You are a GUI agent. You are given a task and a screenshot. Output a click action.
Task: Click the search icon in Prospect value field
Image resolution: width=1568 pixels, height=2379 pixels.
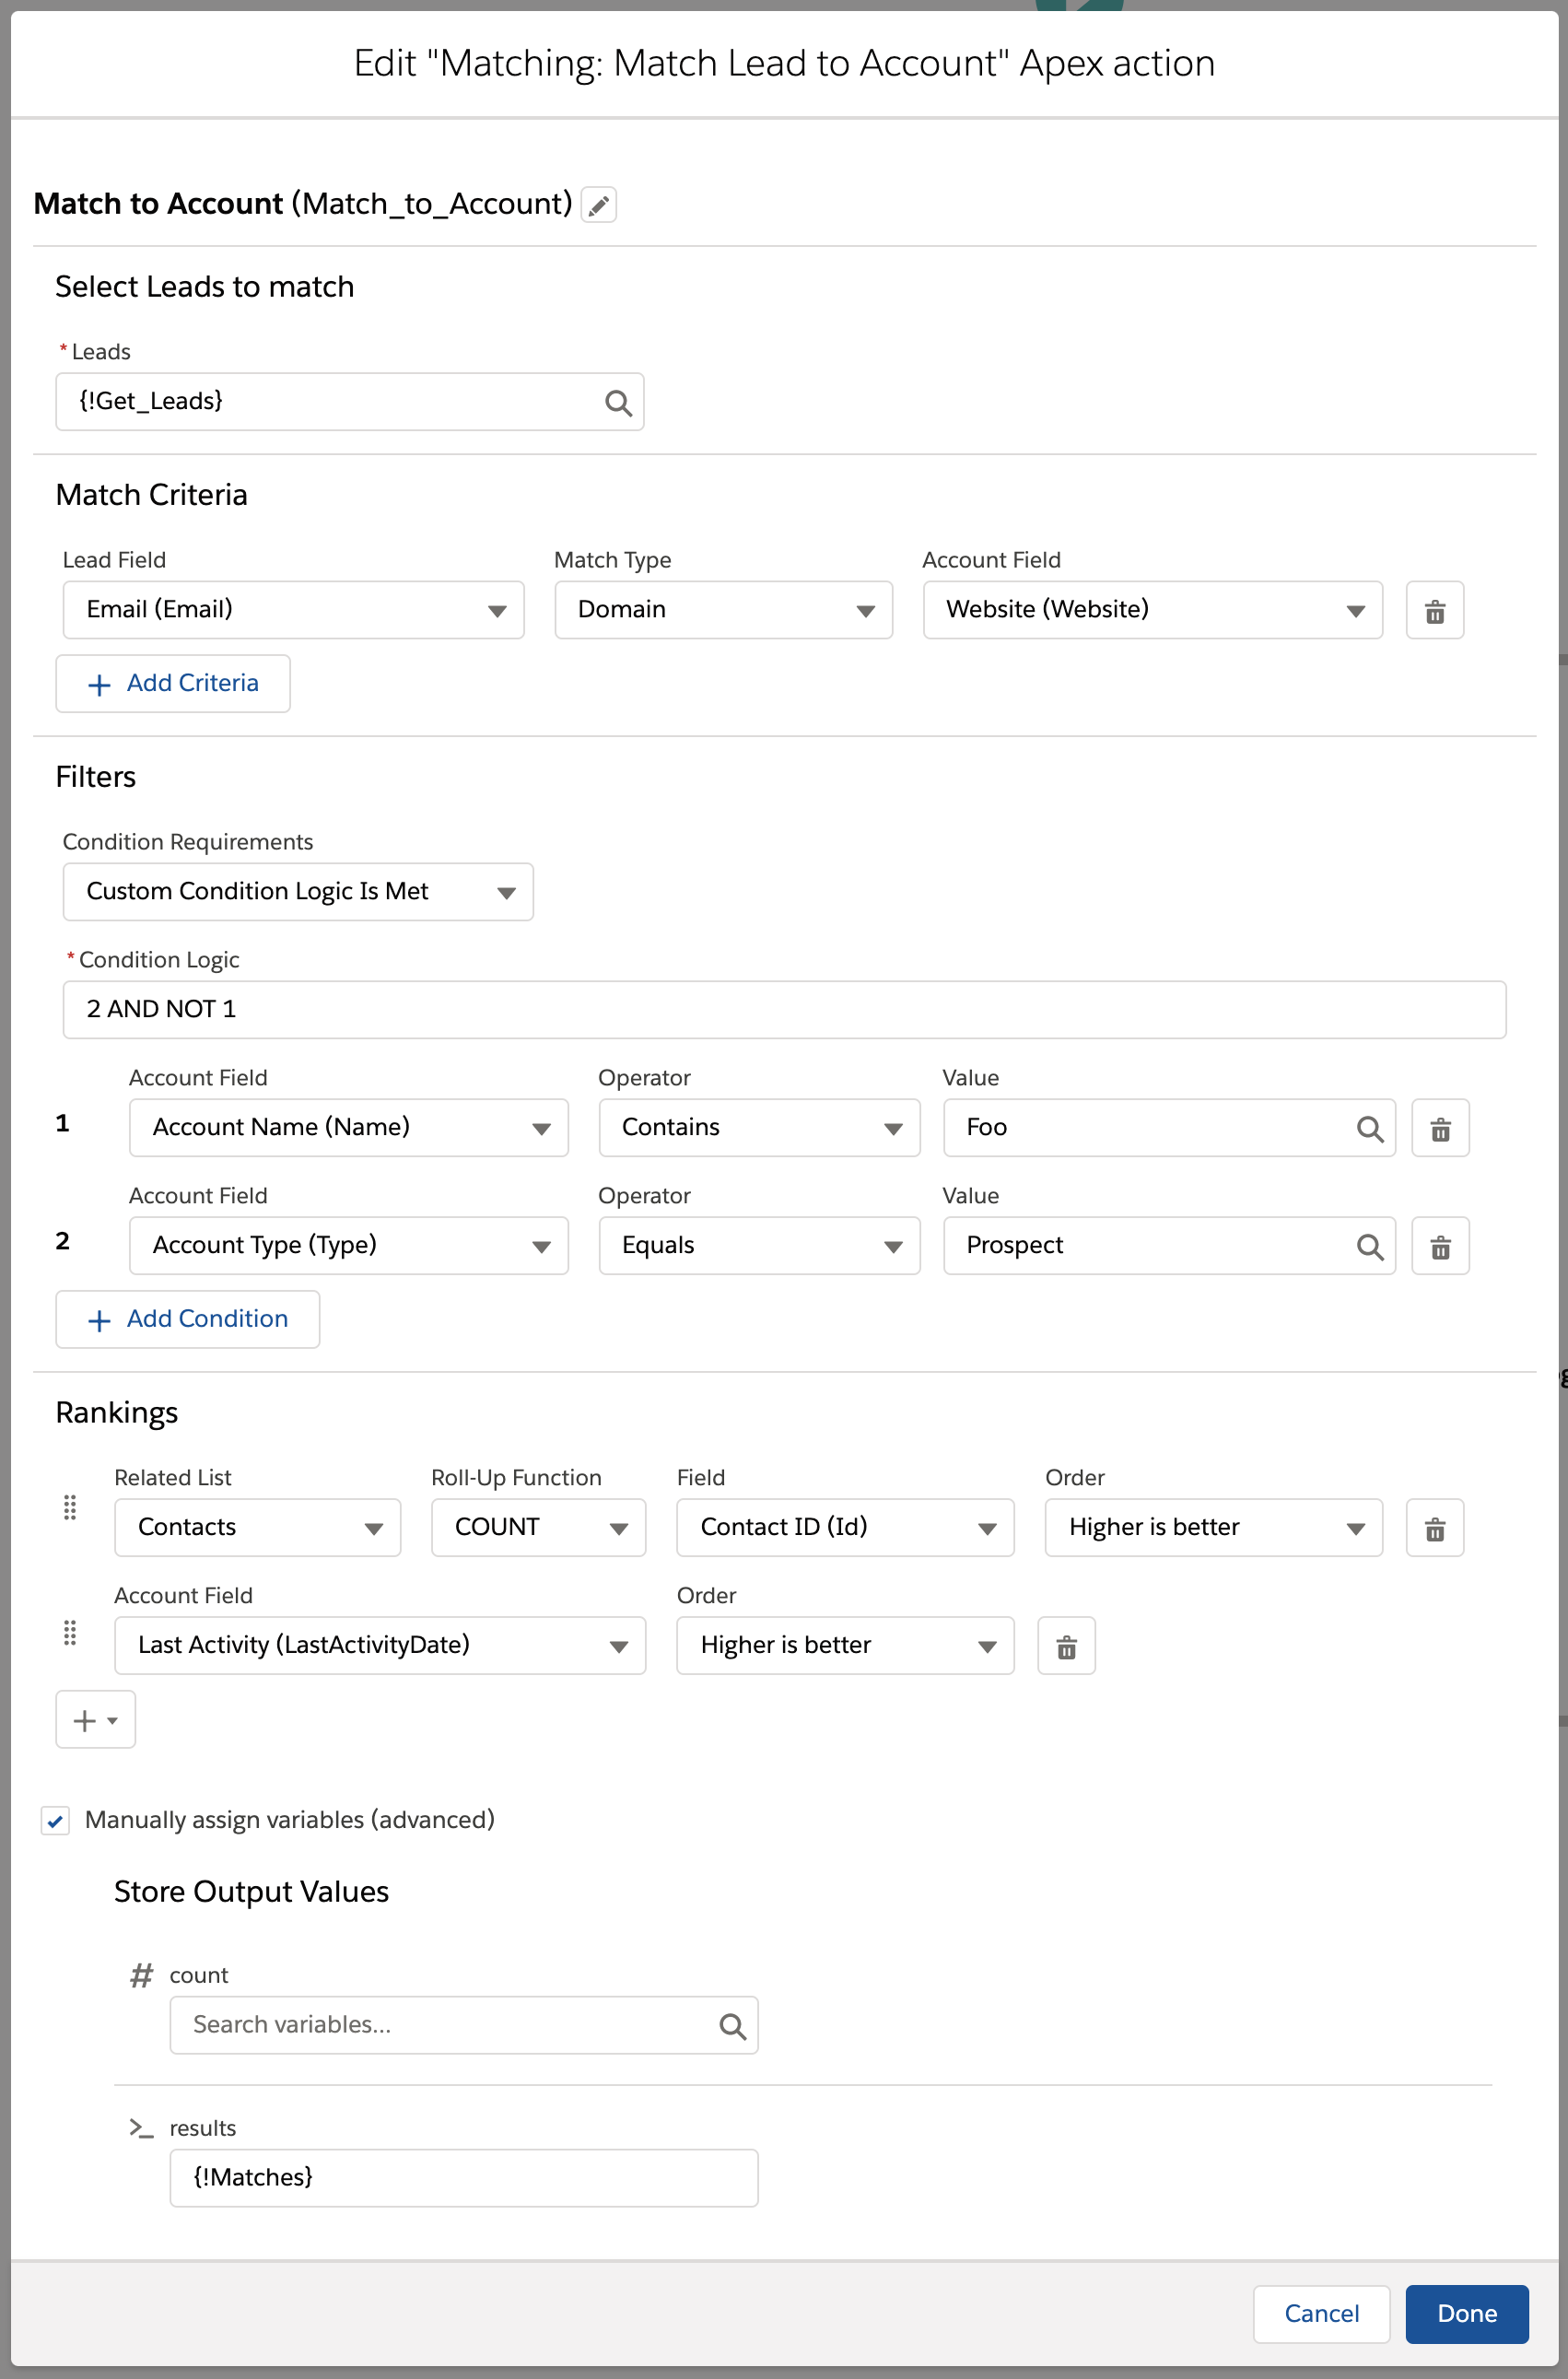[1369, 1247]
